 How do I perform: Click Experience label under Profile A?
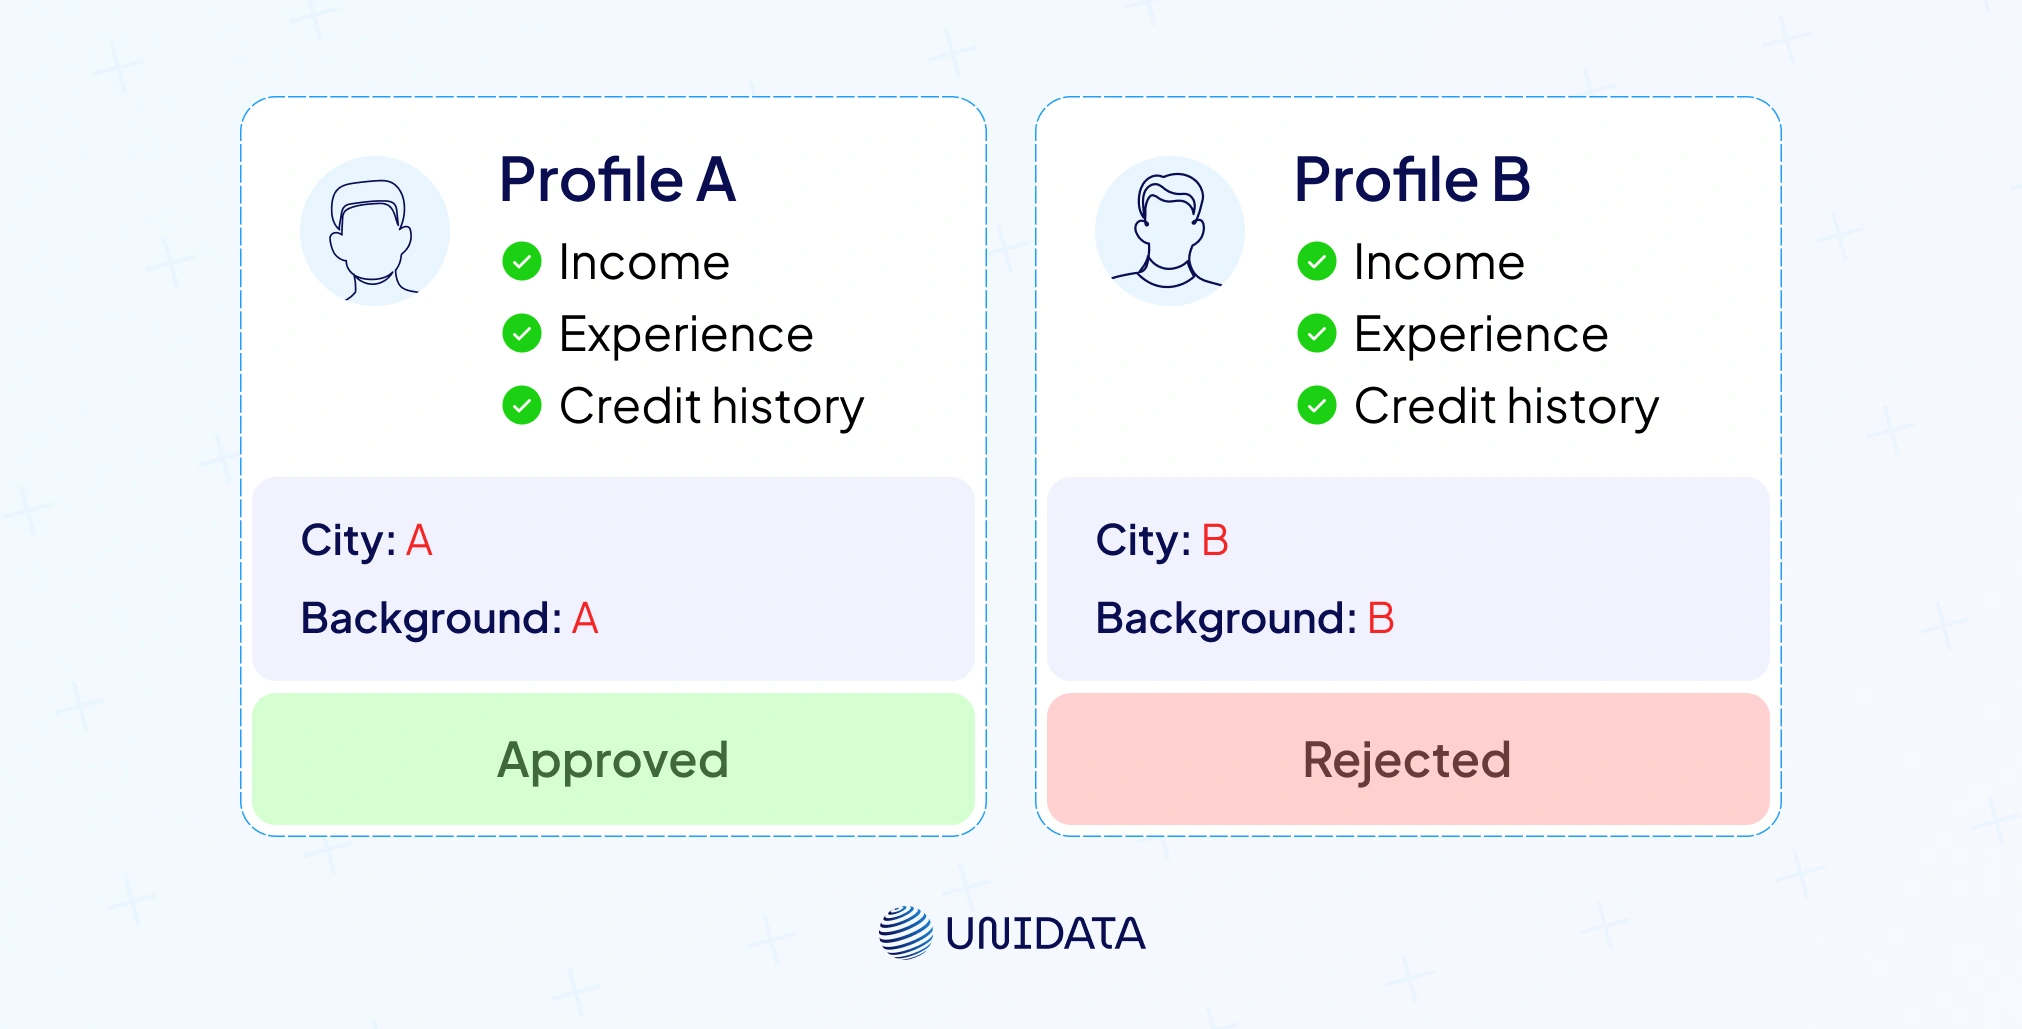[686, 335]
